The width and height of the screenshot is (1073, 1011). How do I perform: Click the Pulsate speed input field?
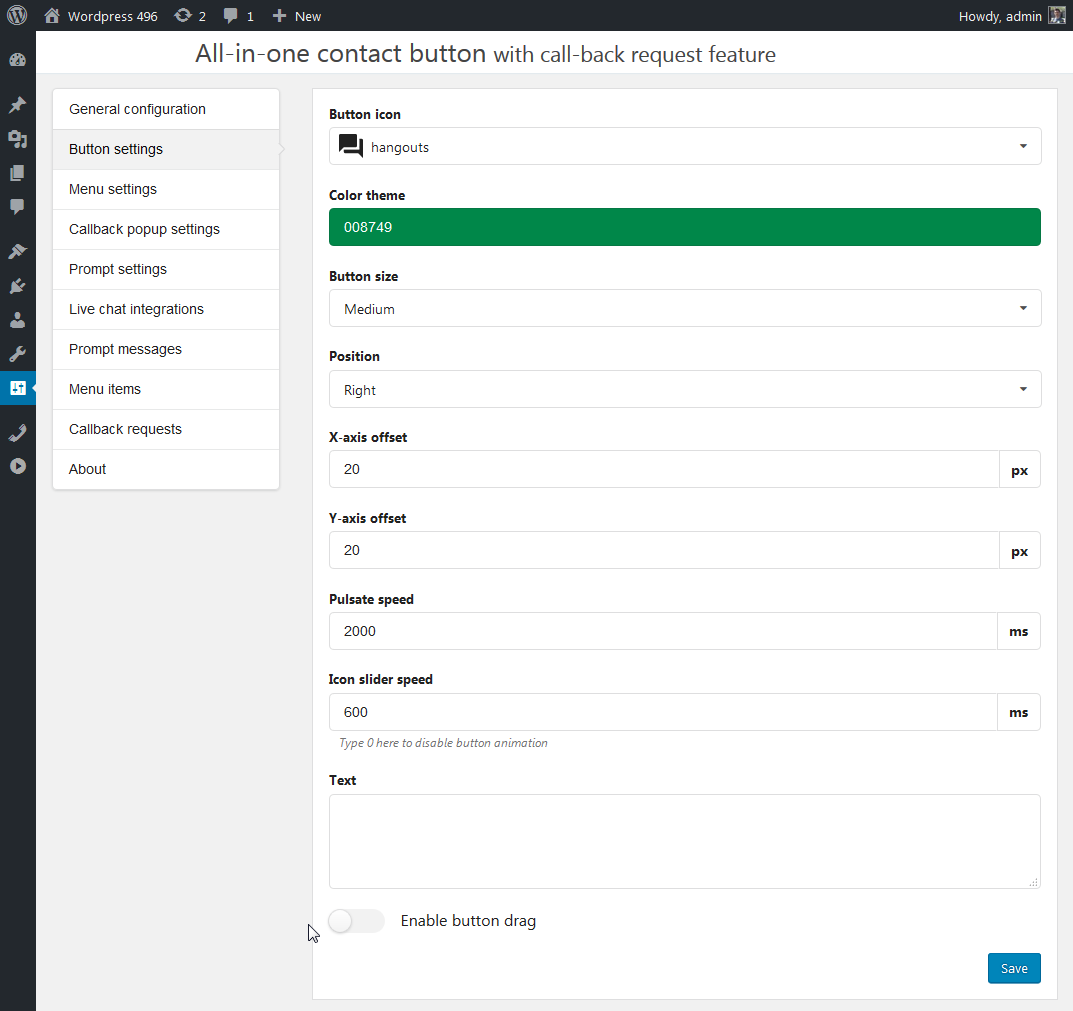[663, 631]
